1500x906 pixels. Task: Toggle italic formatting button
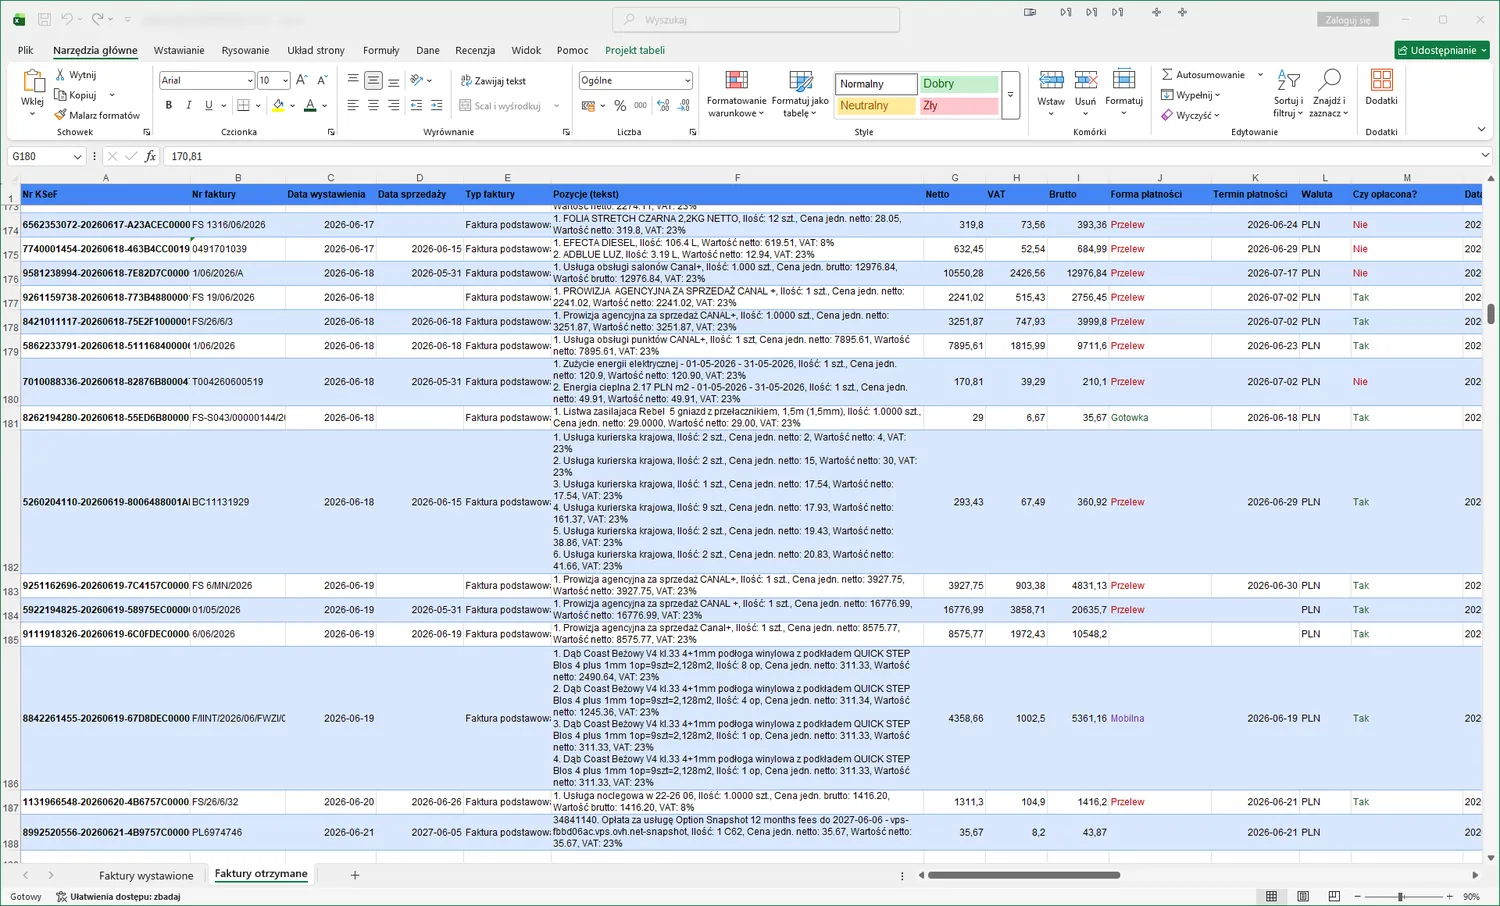tap(188, 105)
